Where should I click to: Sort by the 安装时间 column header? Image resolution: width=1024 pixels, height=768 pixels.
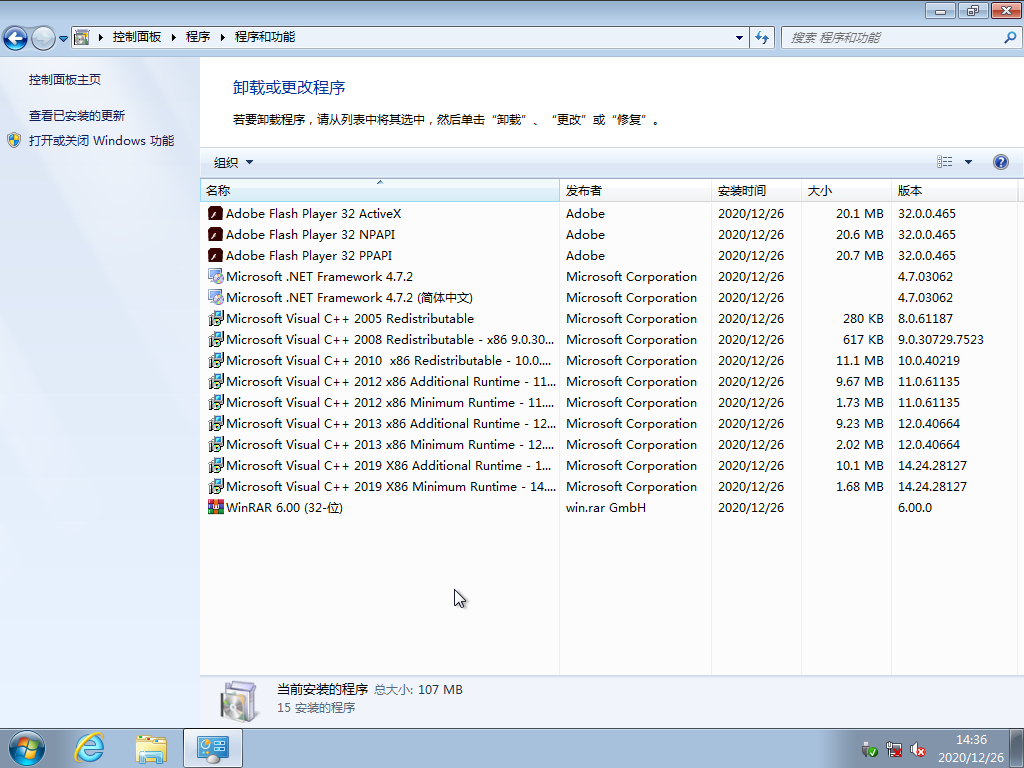(x=756, y=191)
